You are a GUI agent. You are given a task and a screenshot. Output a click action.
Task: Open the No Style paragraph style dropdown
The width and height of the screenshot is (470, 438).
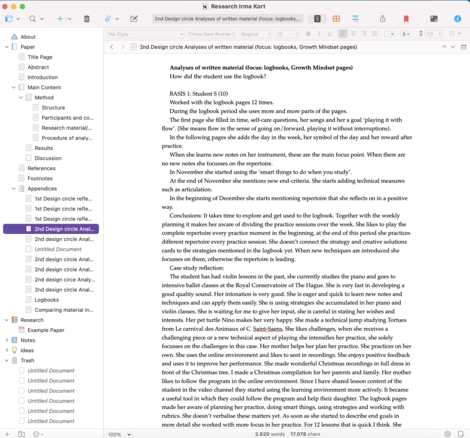(146, 34)
